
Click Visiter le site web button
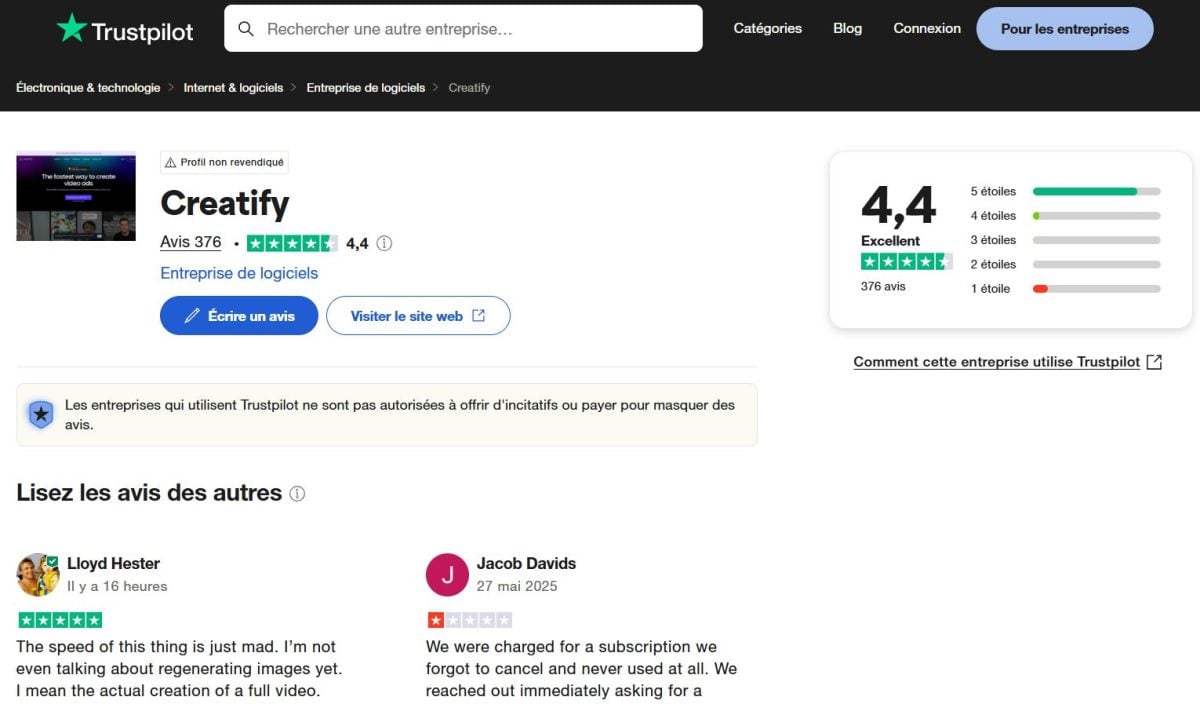[418, 316]
